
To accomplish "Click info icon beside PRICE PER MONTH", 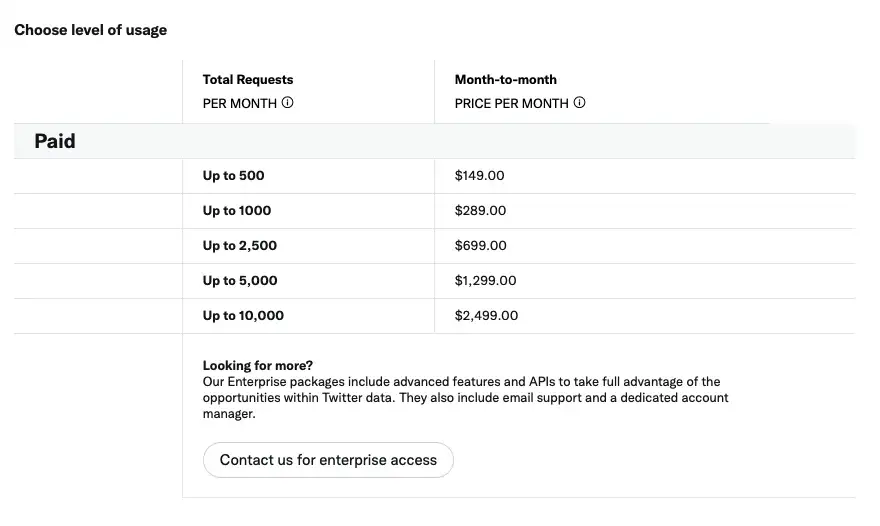I will [x=580, y=103].
